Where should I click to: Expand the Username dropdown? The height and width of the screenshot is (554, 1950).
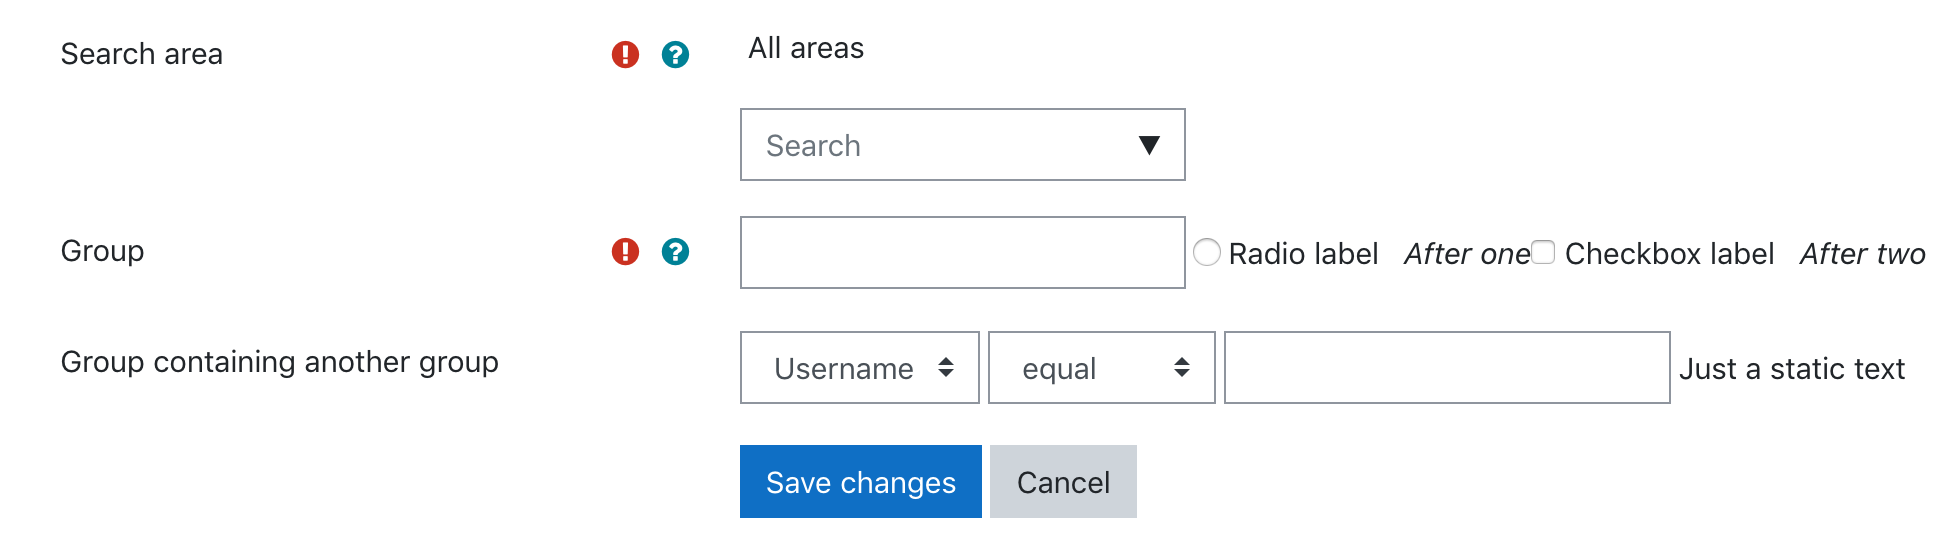click(x=859, y=368)
